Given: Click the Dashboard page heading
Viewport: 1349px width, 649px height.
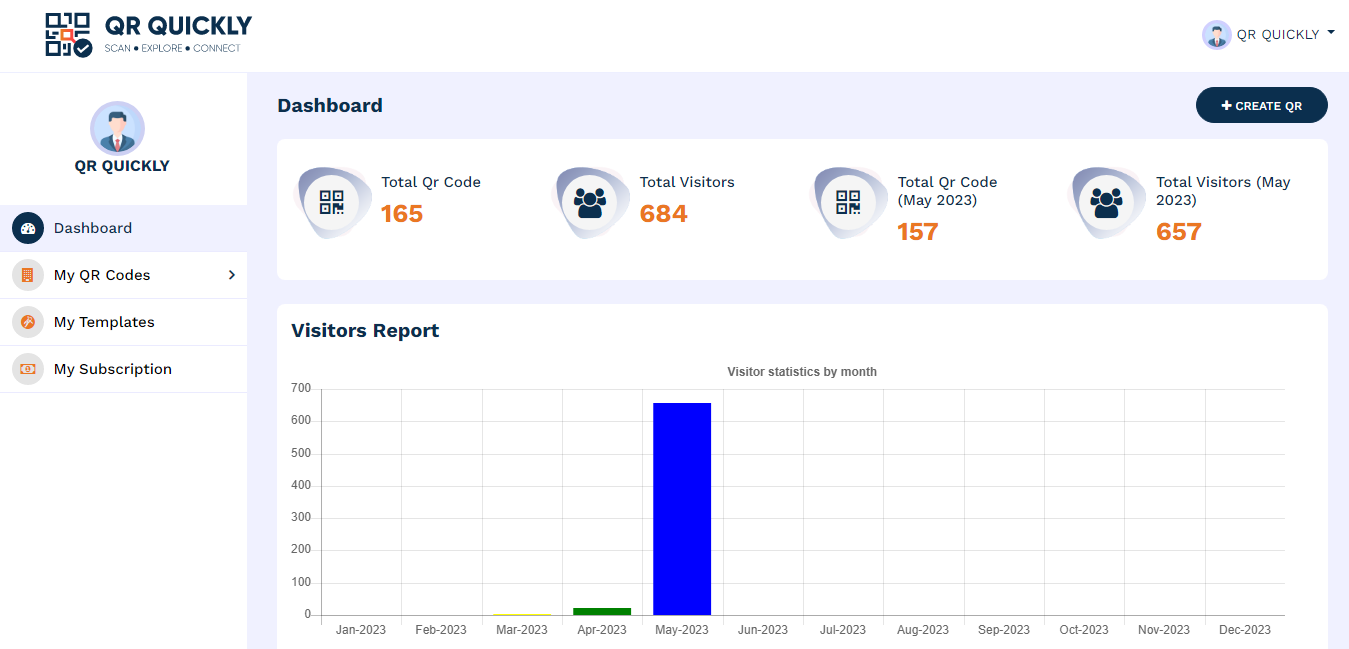Looking at the screenshot, I should [x=330, y=106].
